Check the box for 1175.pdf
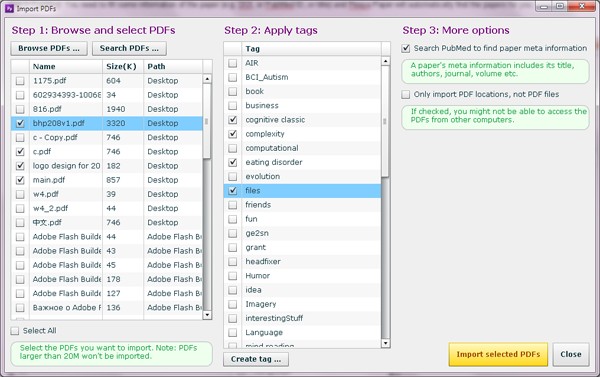The height and width of the screenshot is (377, 600). 20,81
